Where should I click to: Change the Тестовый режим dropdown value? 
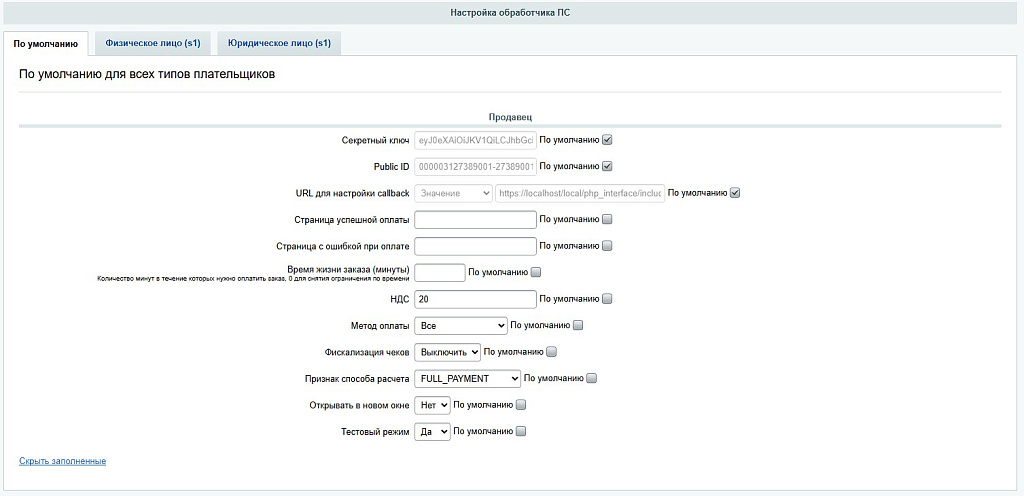coord(432,432)
